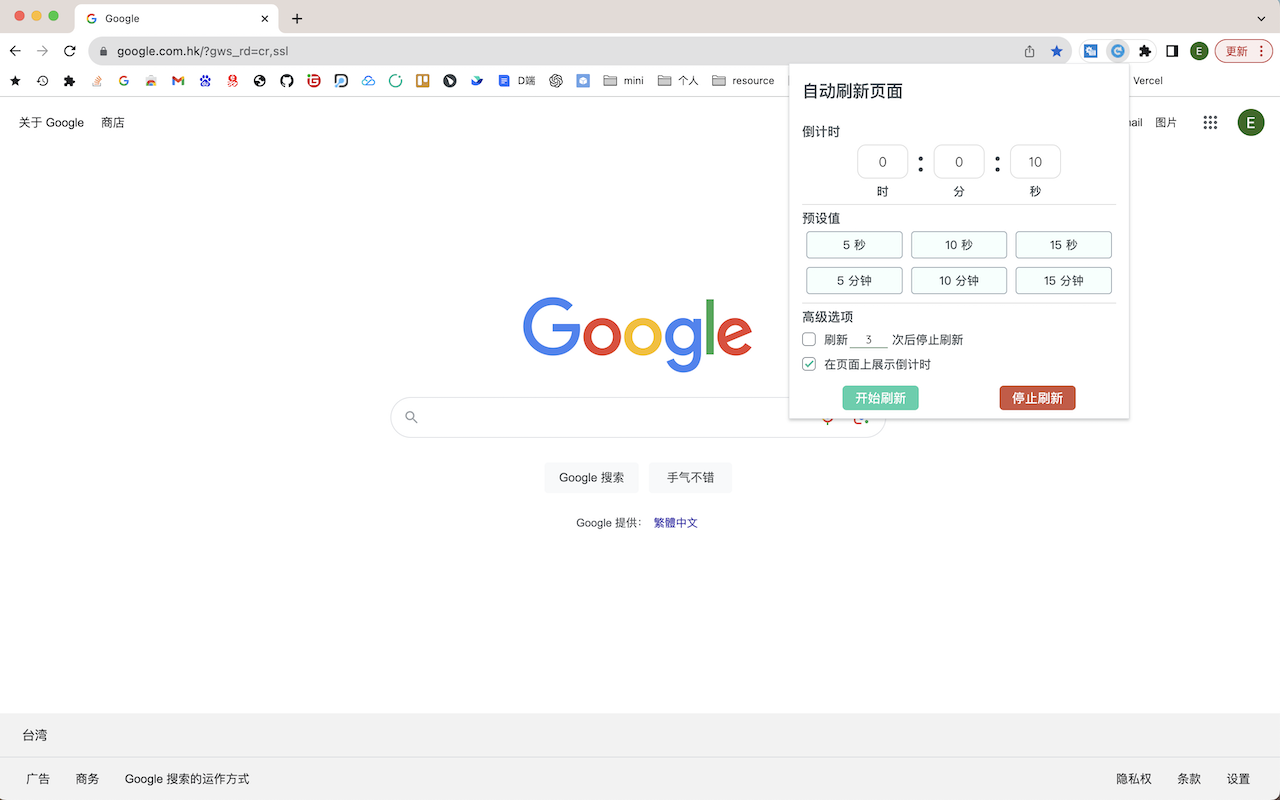Open the blue cloud bookmark icon

pyautogui.click(x=368, y=81)
